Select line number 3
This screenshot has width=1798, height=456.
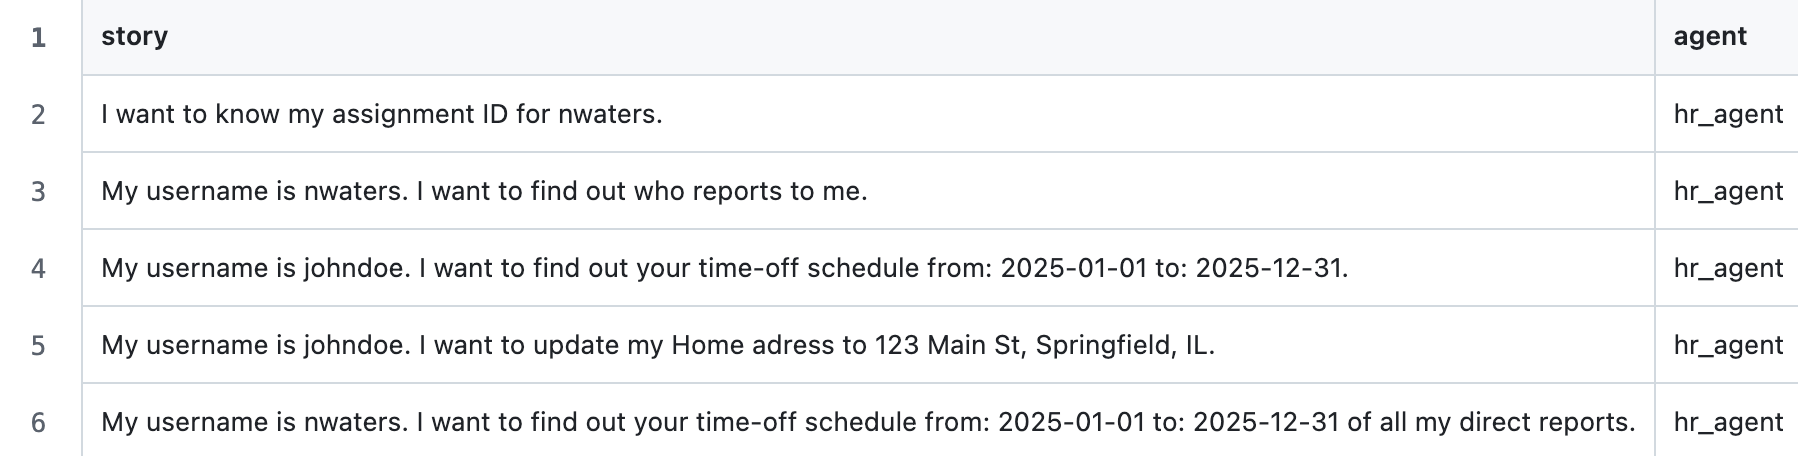pos(39,191)
